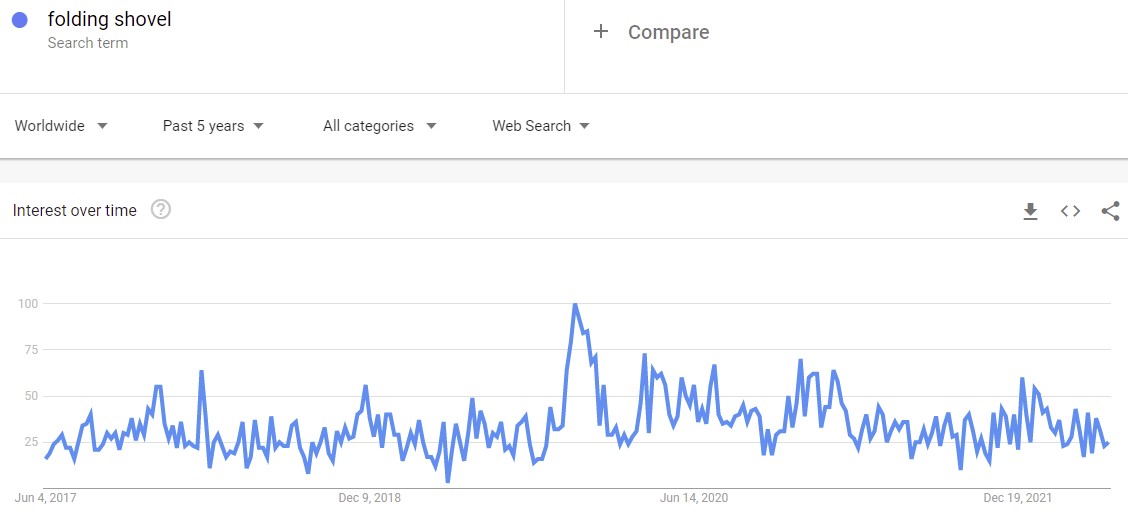Open help for Interest over time

pos(160,210)
